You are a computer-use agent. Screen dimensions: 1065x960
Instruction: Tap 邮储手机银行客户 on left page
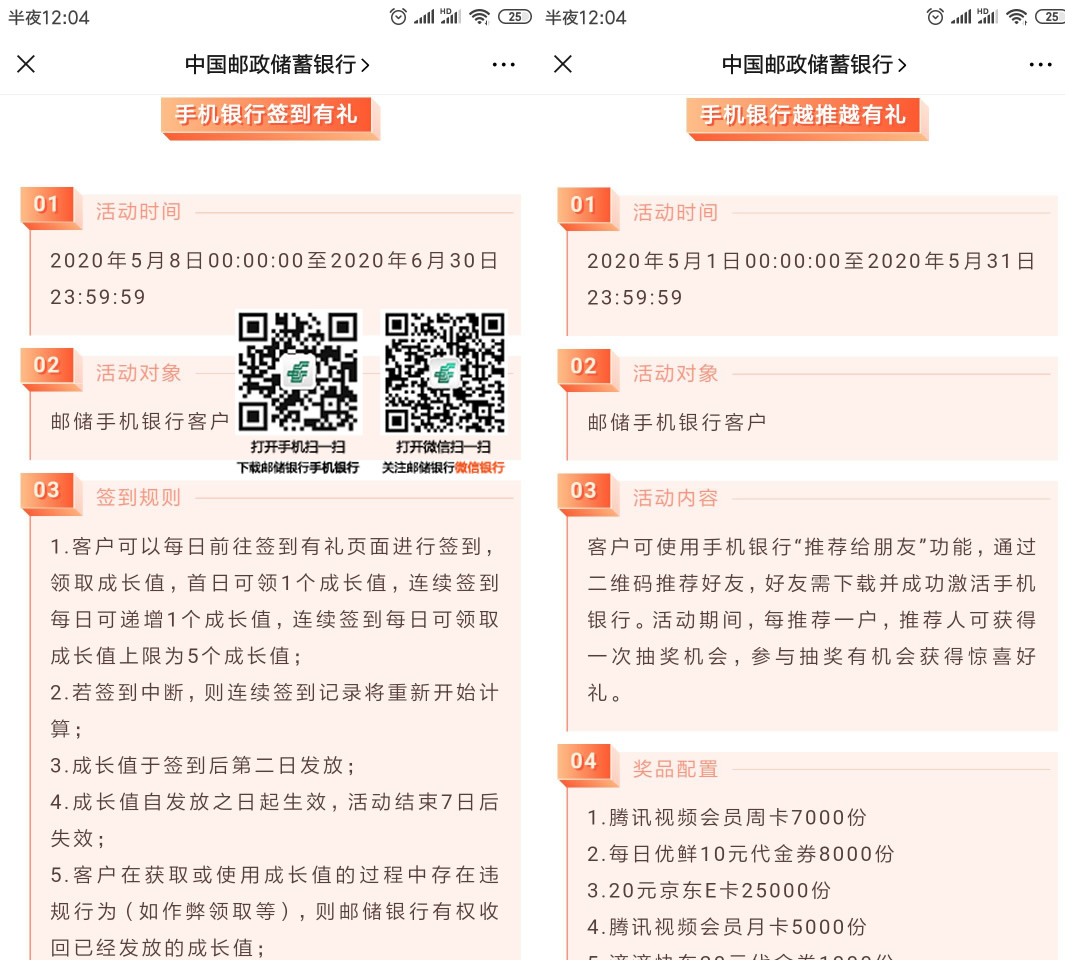[x=139, y=421]
